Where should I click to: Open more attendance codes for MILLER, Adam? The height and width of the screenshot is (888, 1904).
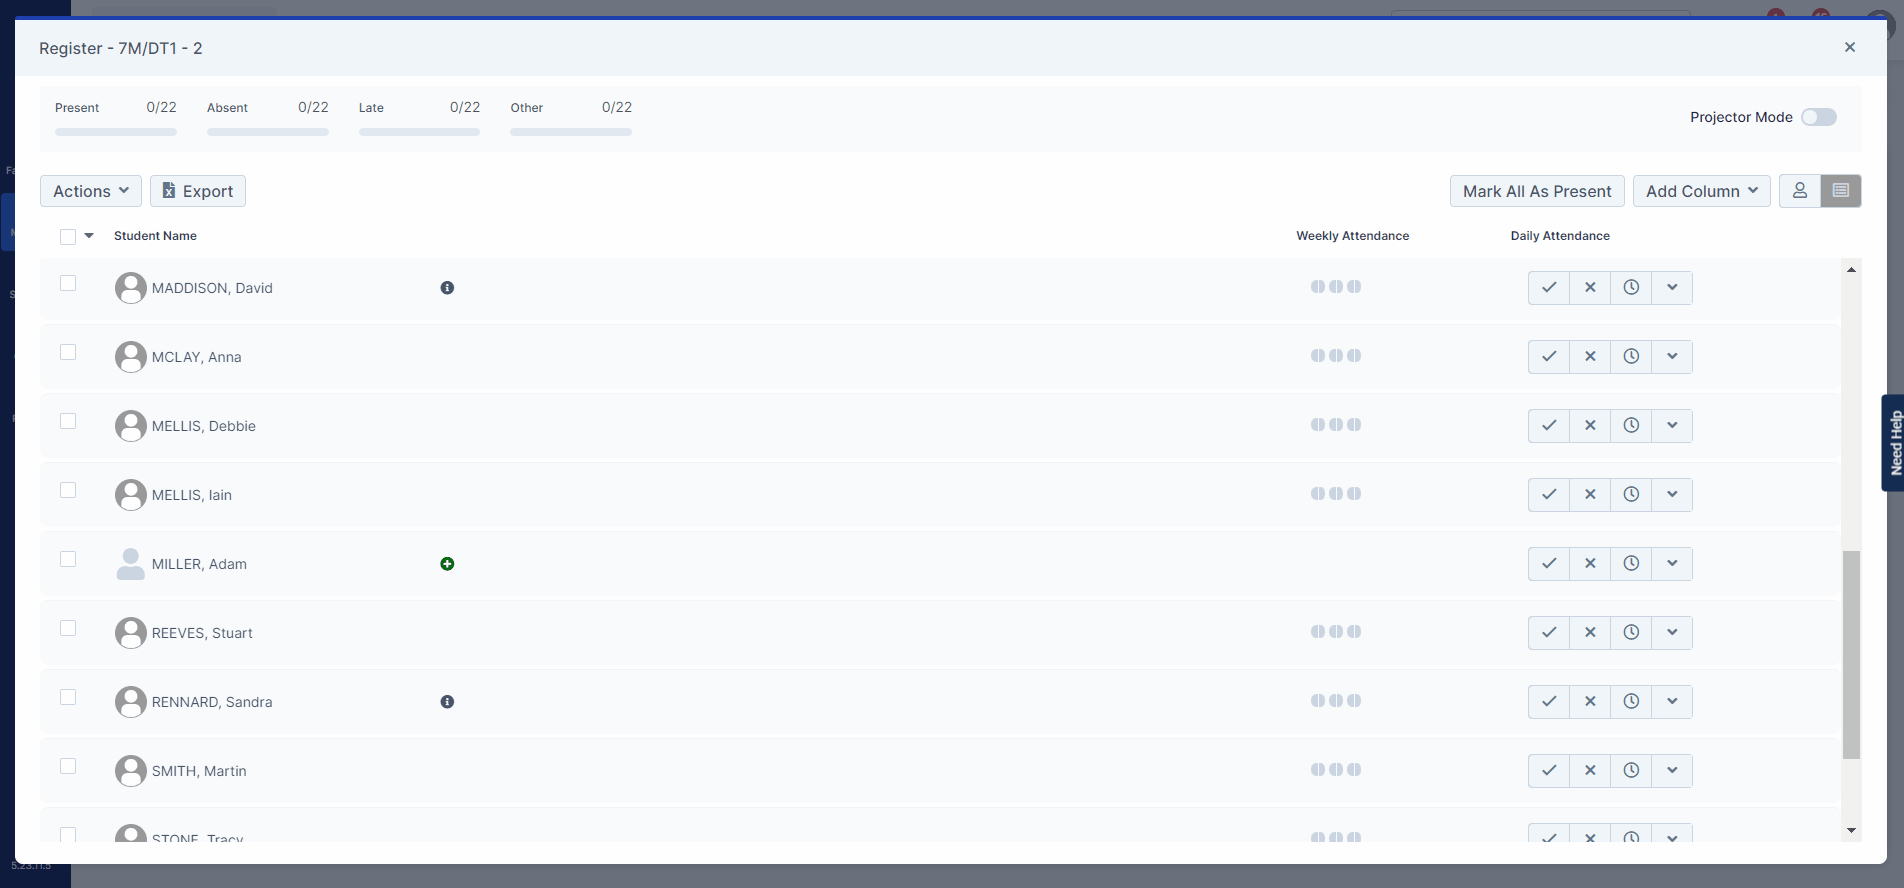[1672, 564]
